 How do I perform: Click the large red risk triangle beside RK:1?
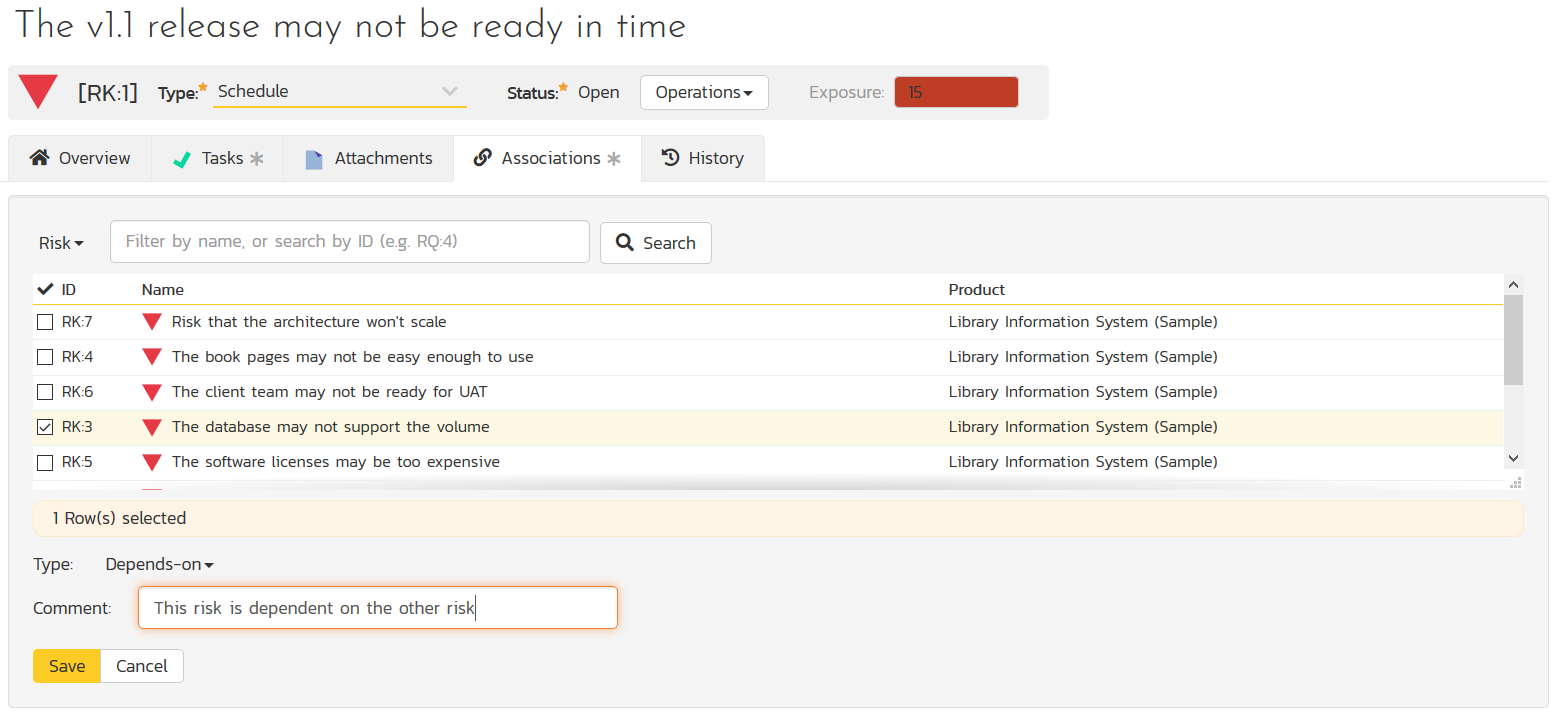click(40, 92)
